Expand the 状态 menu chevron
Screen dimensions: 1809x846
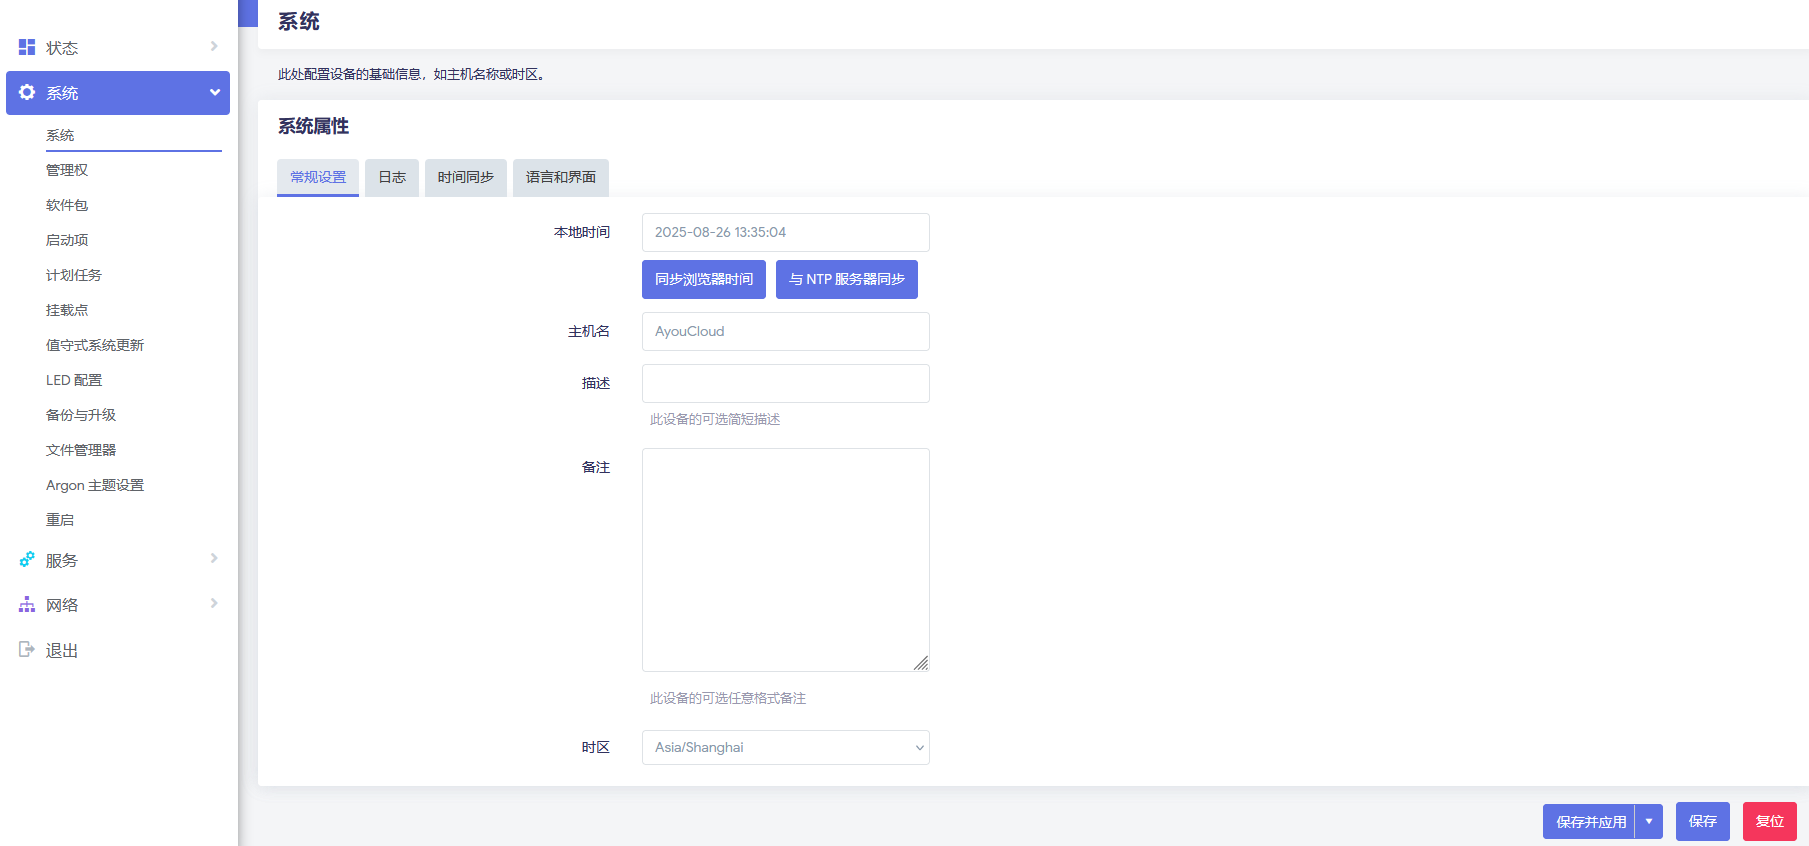coord(214,46)
